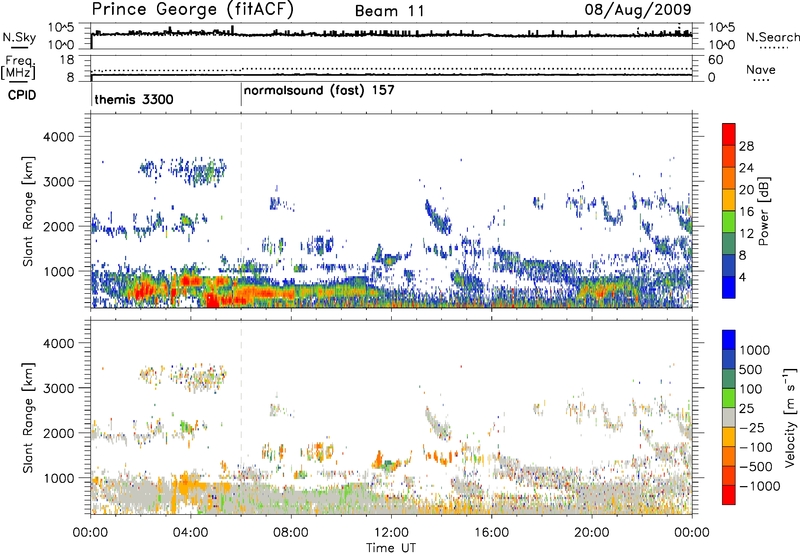Select the 'normalsound (fast) 157' CPID entry
The image size is (800, 554).
tap(319, 91)
